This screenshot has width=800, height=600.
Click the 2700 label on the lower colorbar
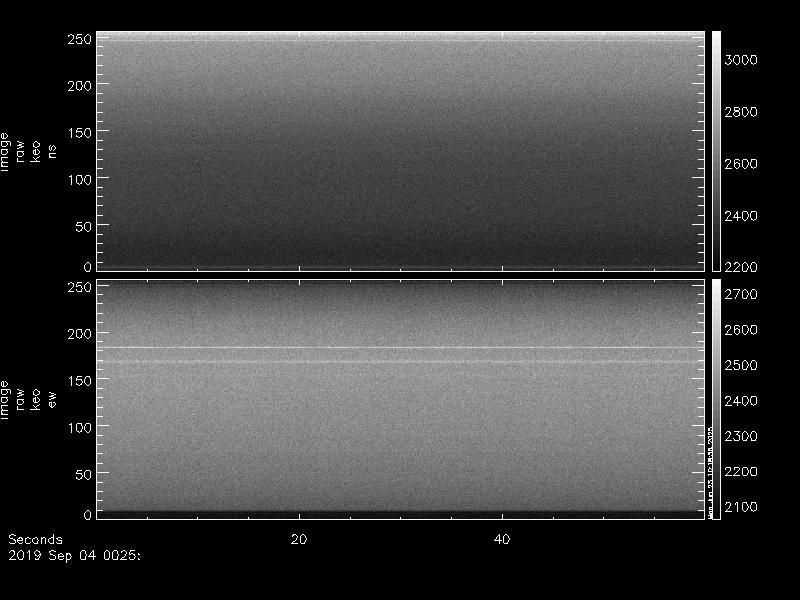point(741,294)
